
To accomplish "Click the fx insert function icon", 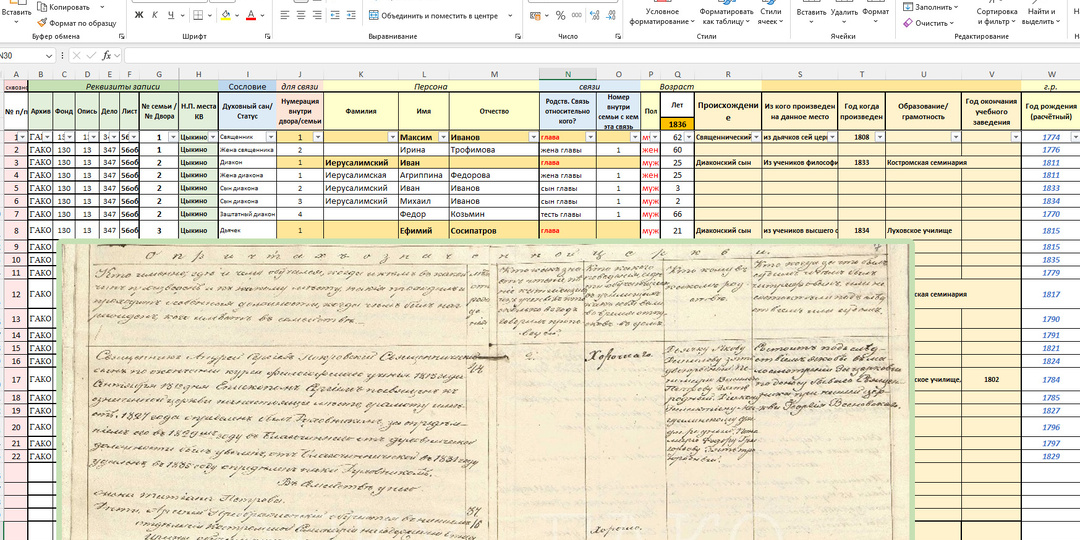I will (x=107, y=55).
